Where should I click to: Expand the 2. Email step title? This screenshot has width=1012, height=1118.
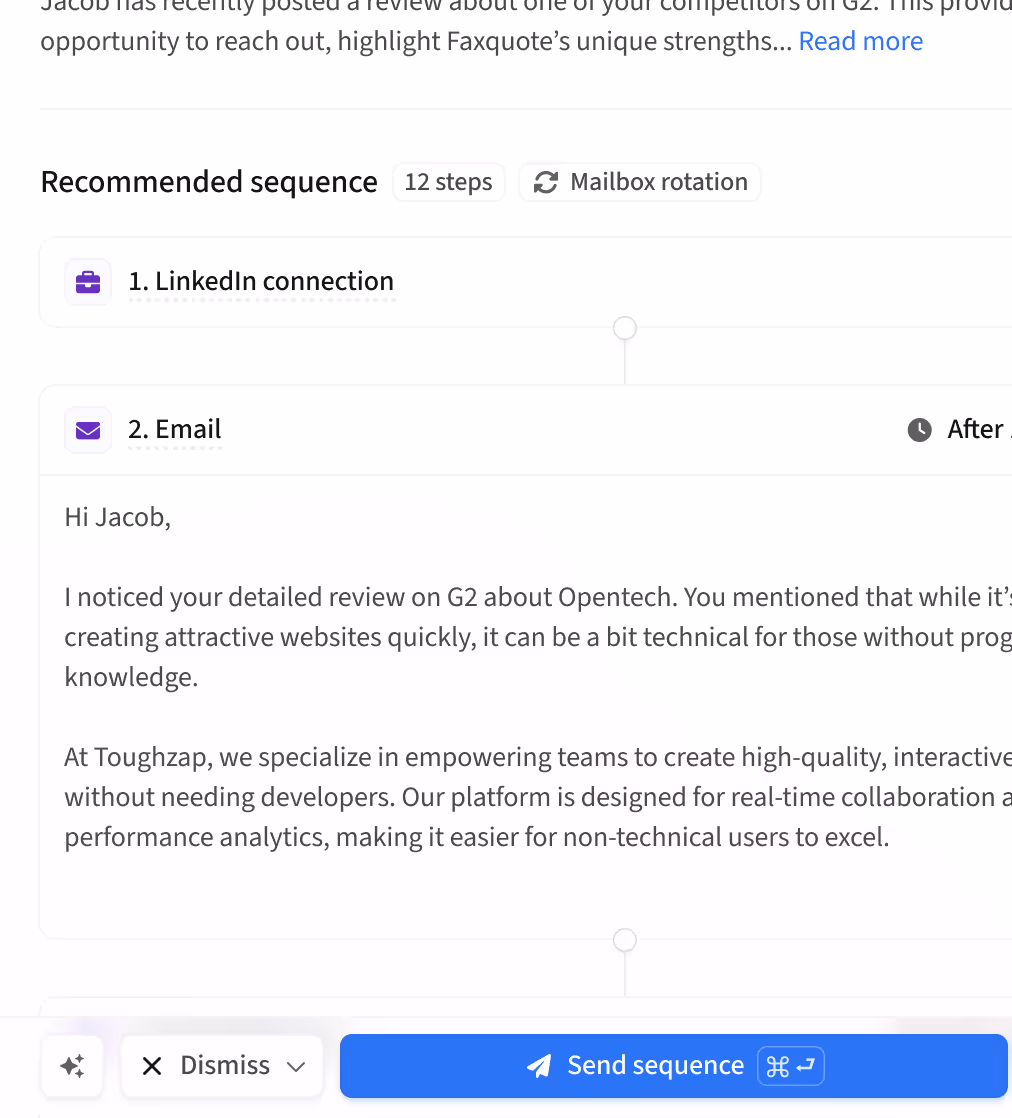[175, 430]
